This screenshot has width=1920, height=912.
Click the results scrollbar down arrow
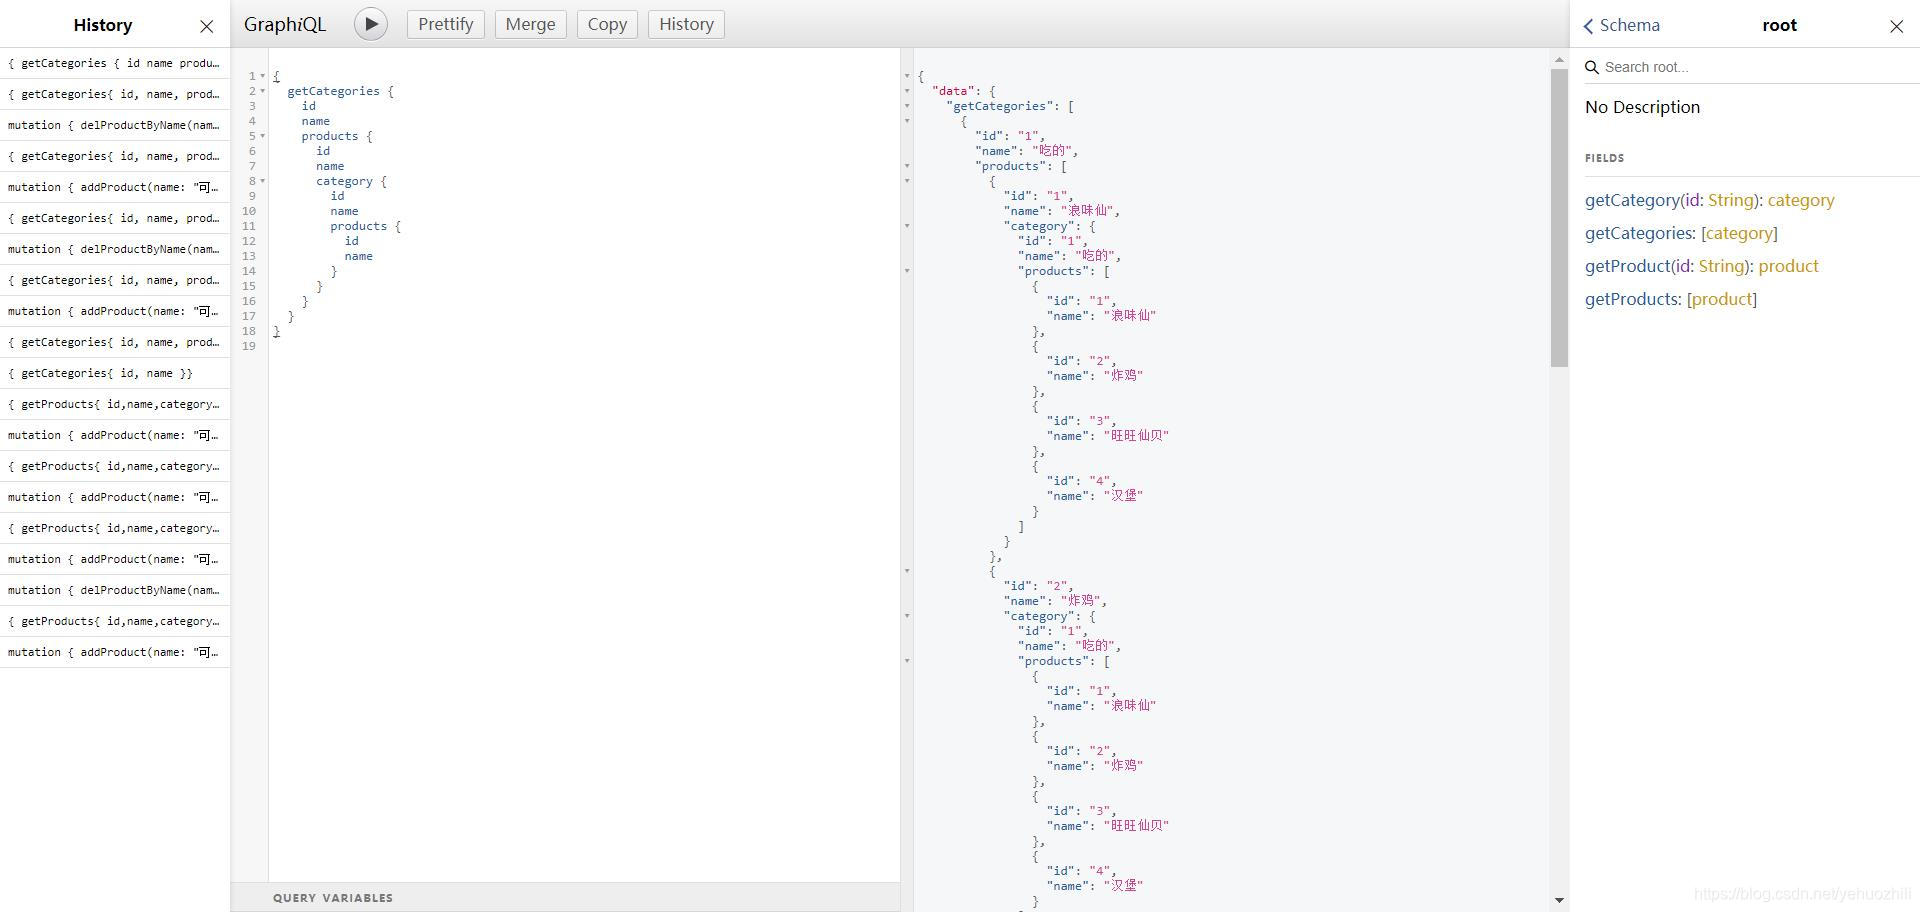[x=1559, y=901]
